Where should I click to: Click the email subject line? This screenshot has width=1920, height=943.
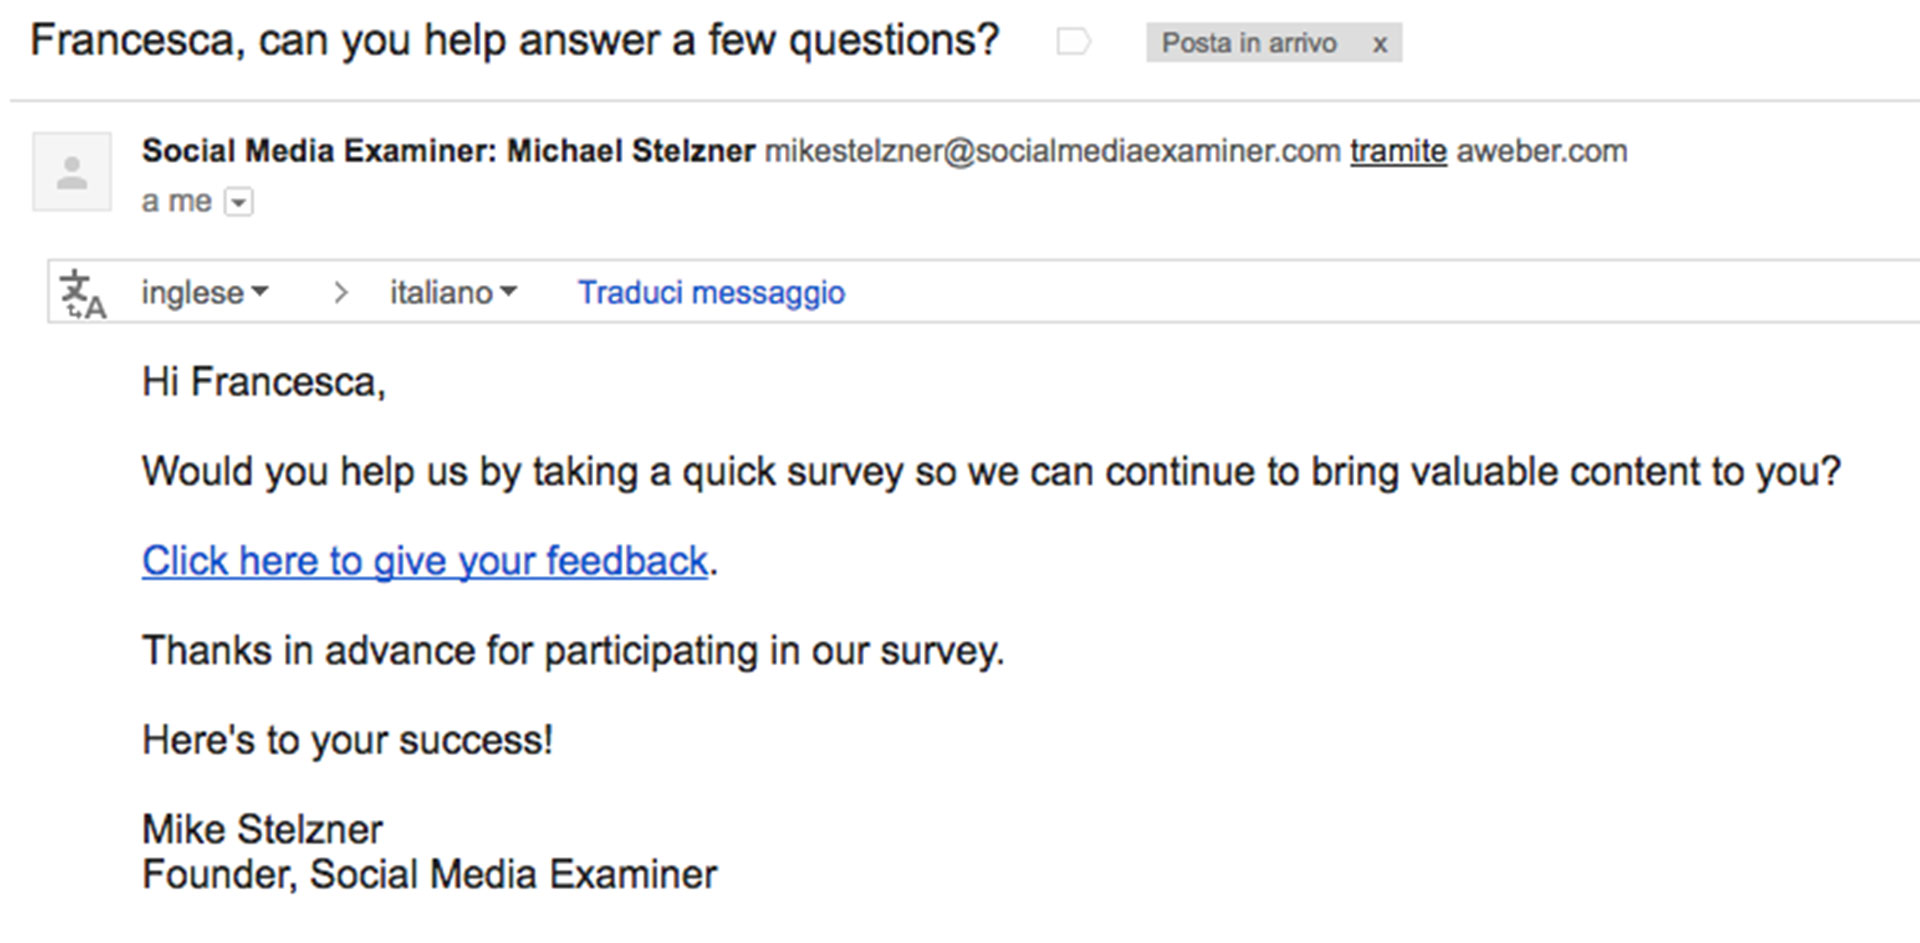[514, 41]
